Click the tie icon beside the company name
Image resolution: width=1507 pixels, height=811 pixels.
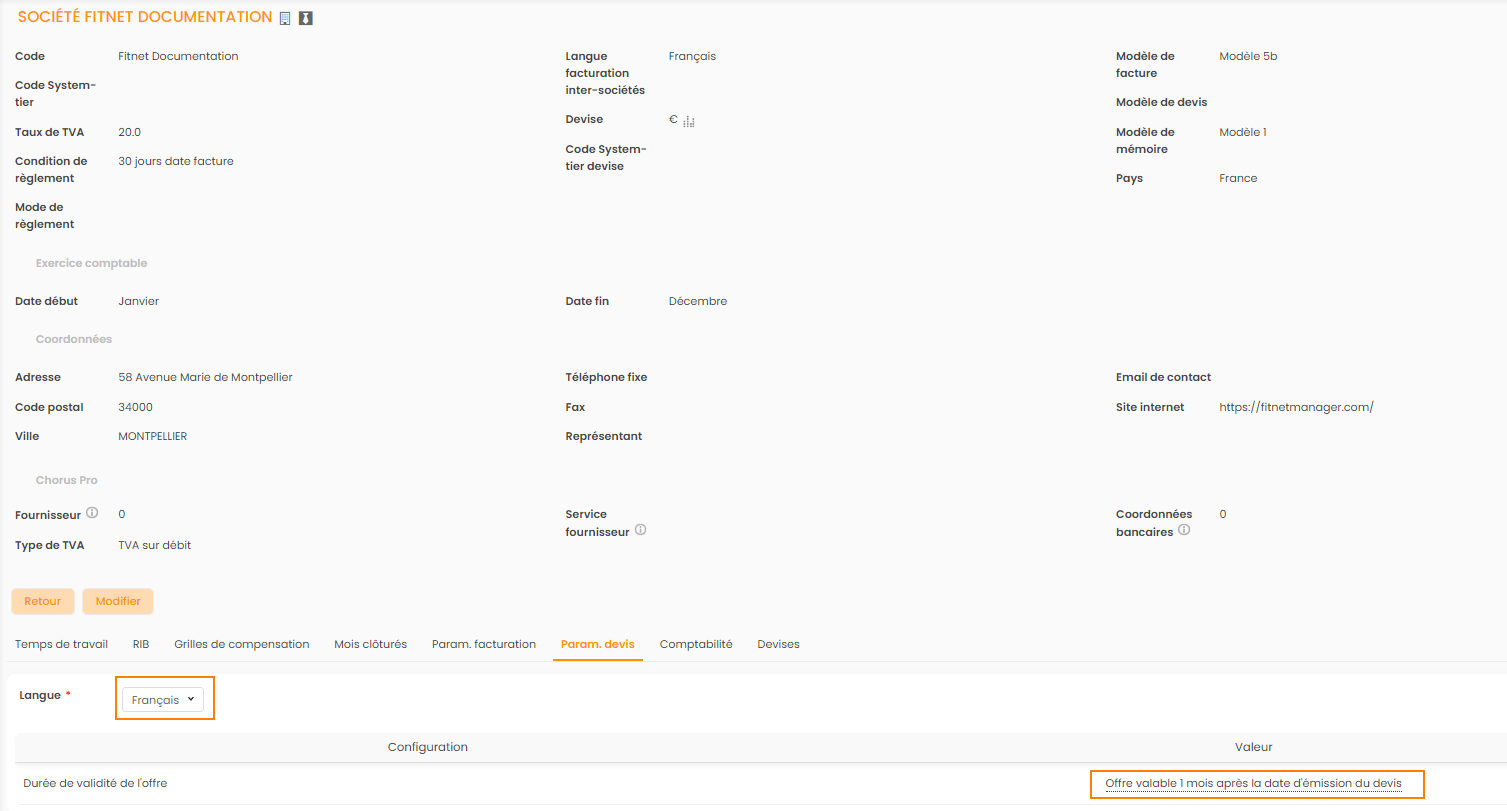(306, 18)
